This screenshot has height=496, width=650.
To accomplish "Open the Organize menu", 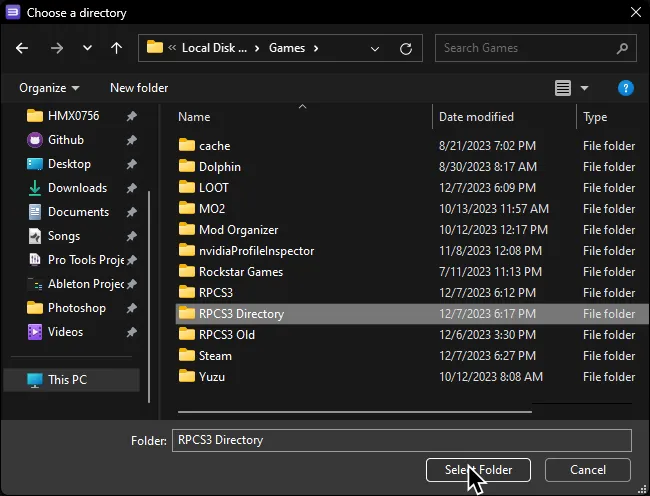I will 49,88.
